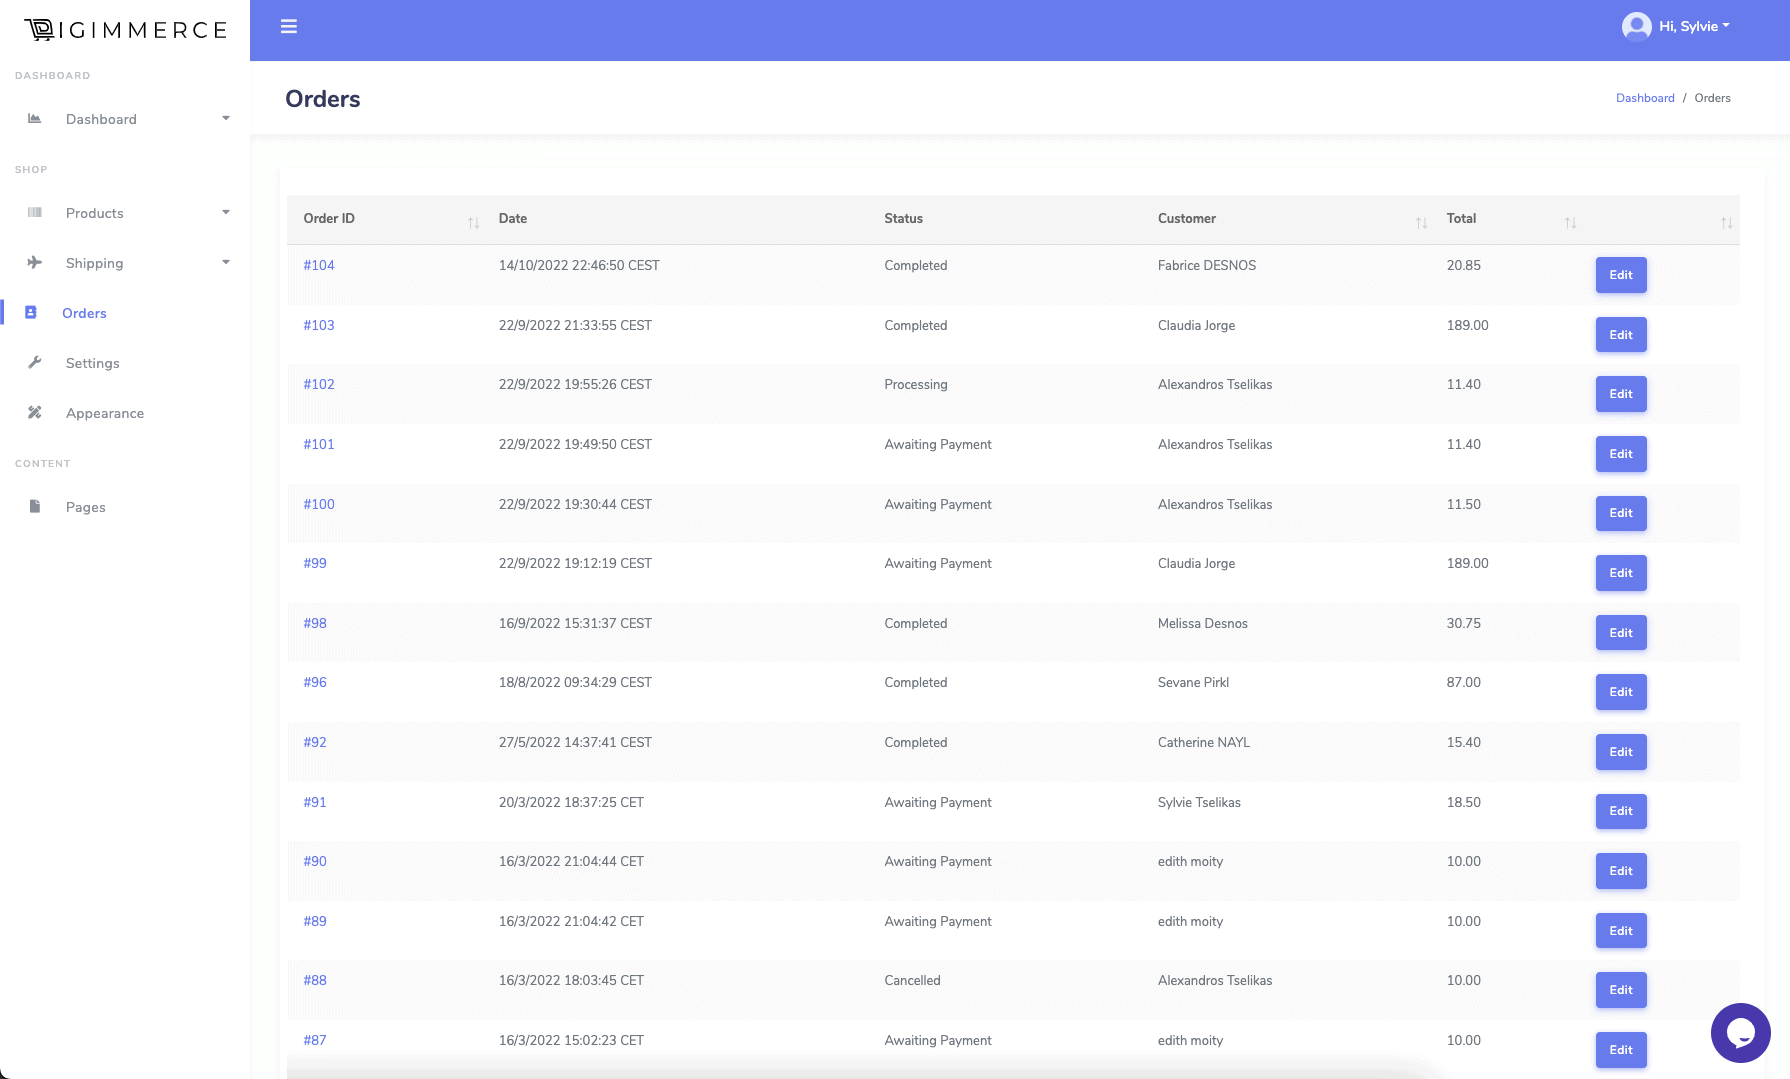Image resolution: width=1790 pixels, height=1079 pixels.
Task: Click the hamburger menu icon
Action: (289, 27)
